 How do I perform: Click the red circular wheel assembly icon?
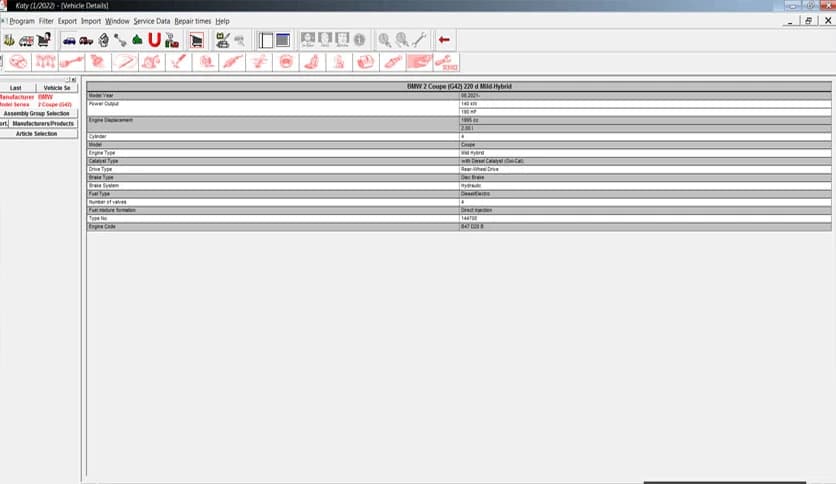[286, 62]
